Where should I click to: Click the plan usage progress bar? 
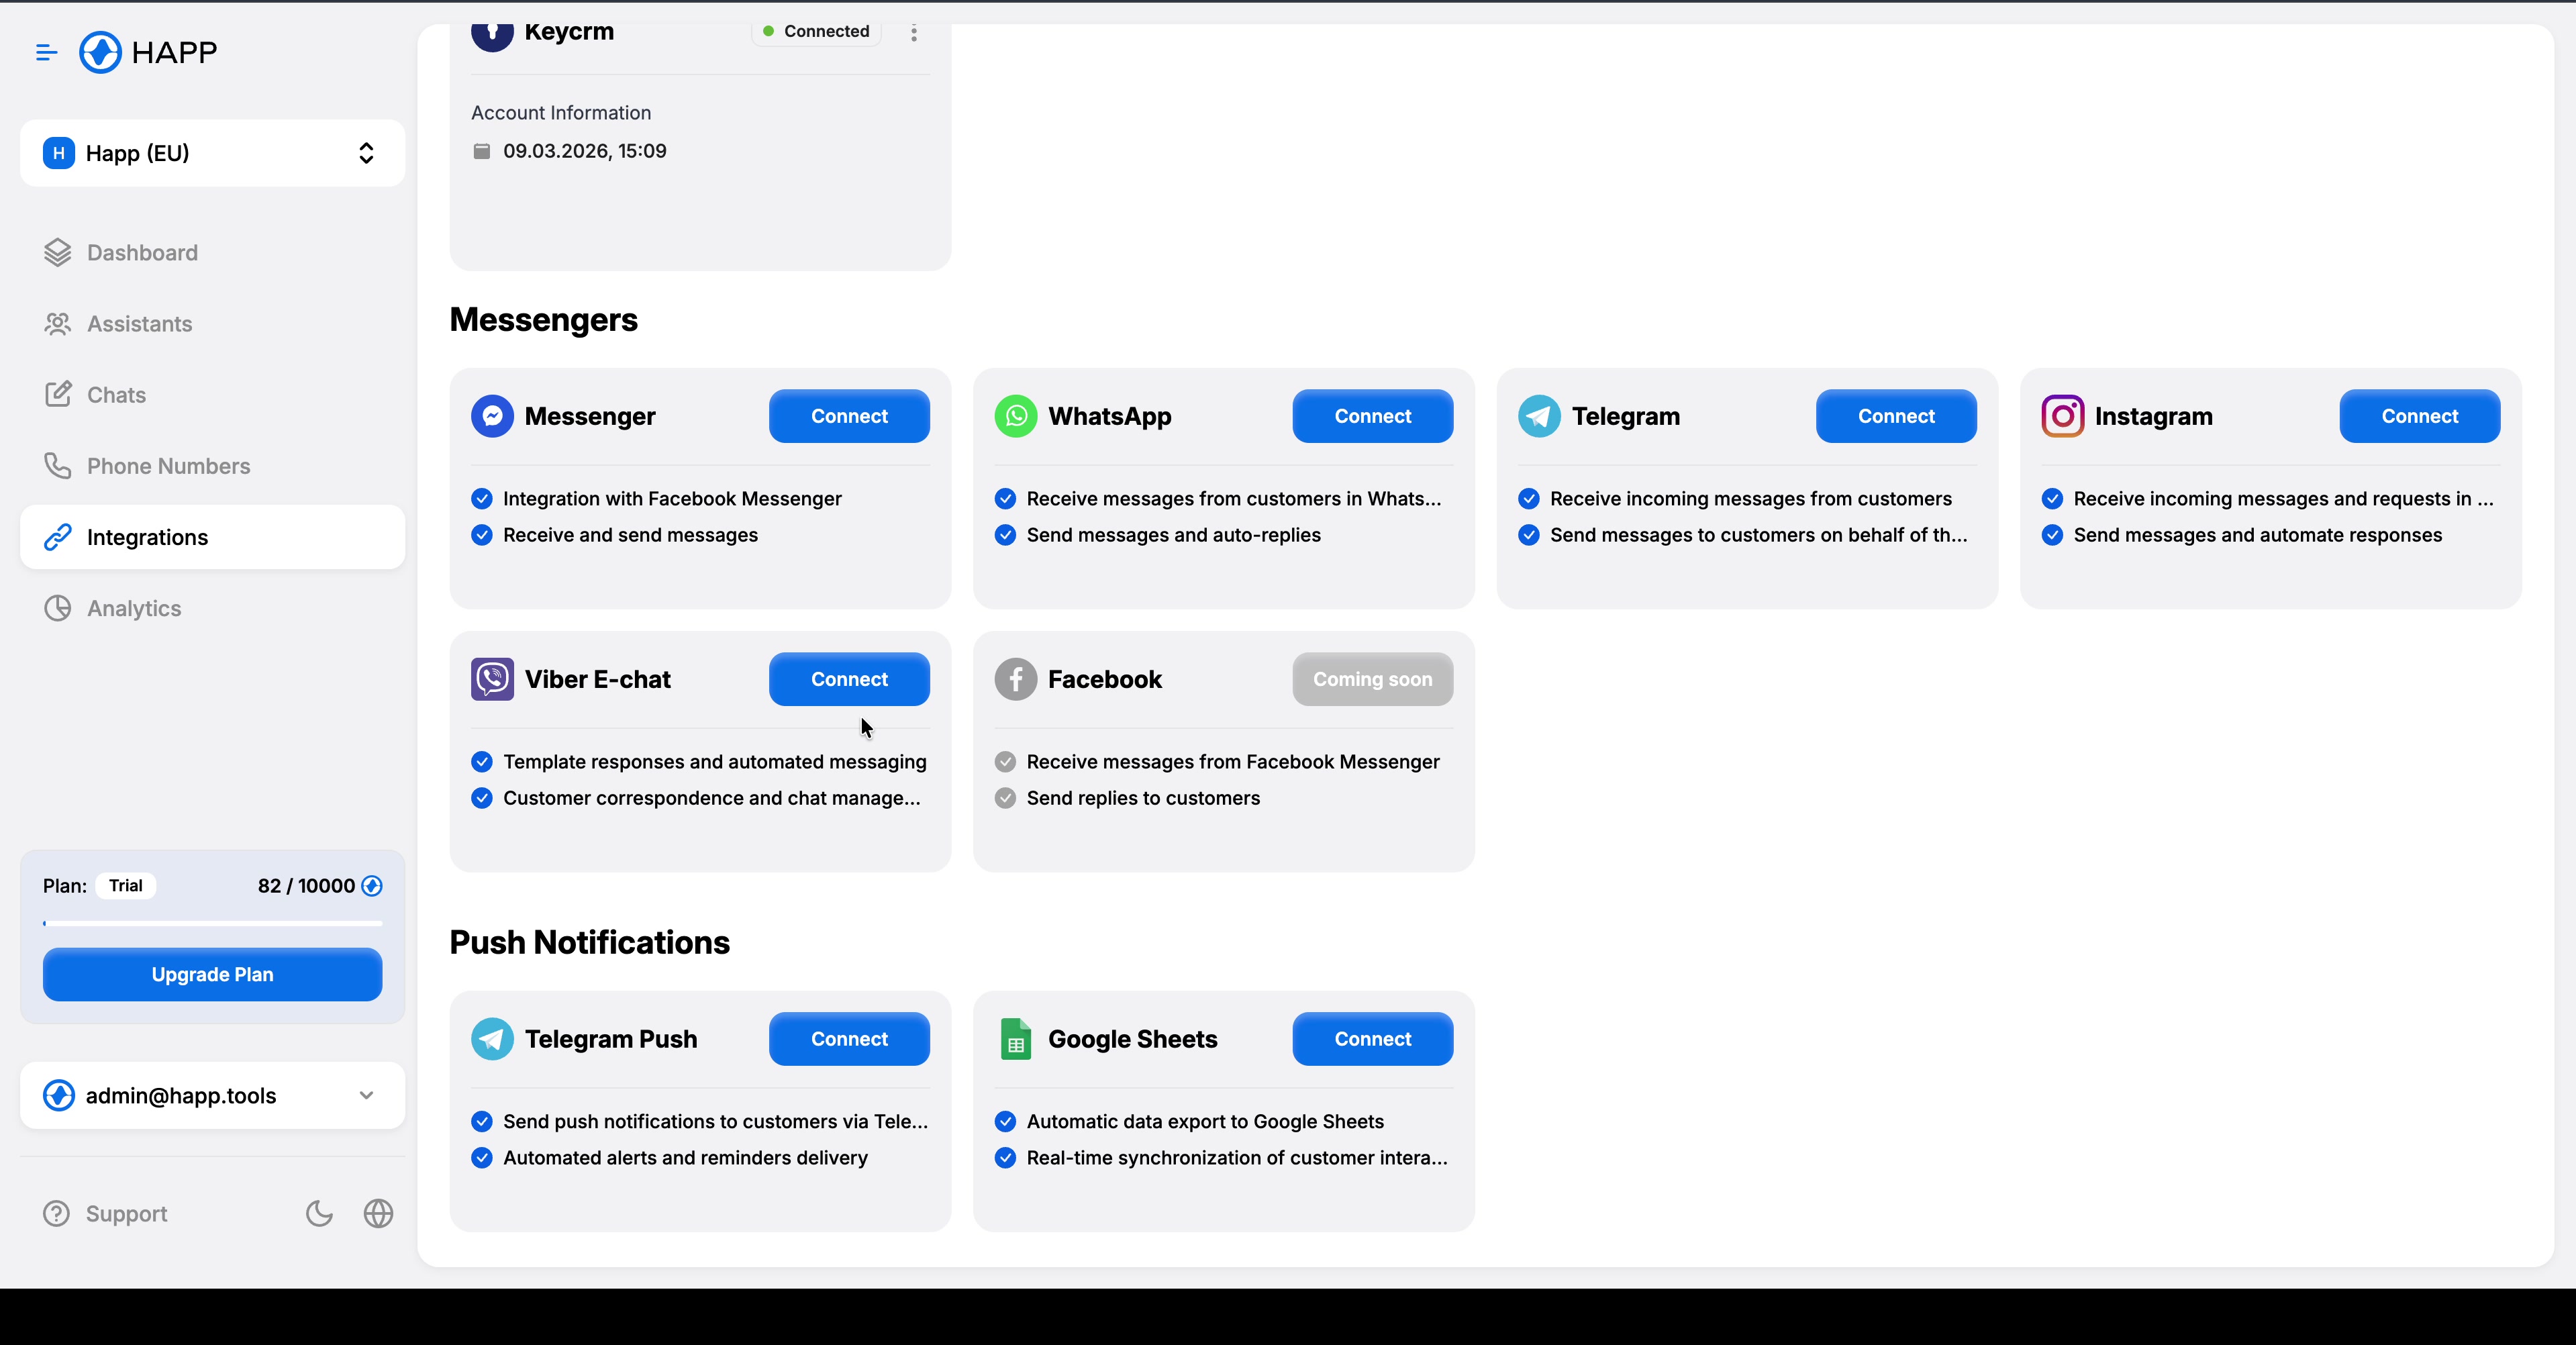212,923
